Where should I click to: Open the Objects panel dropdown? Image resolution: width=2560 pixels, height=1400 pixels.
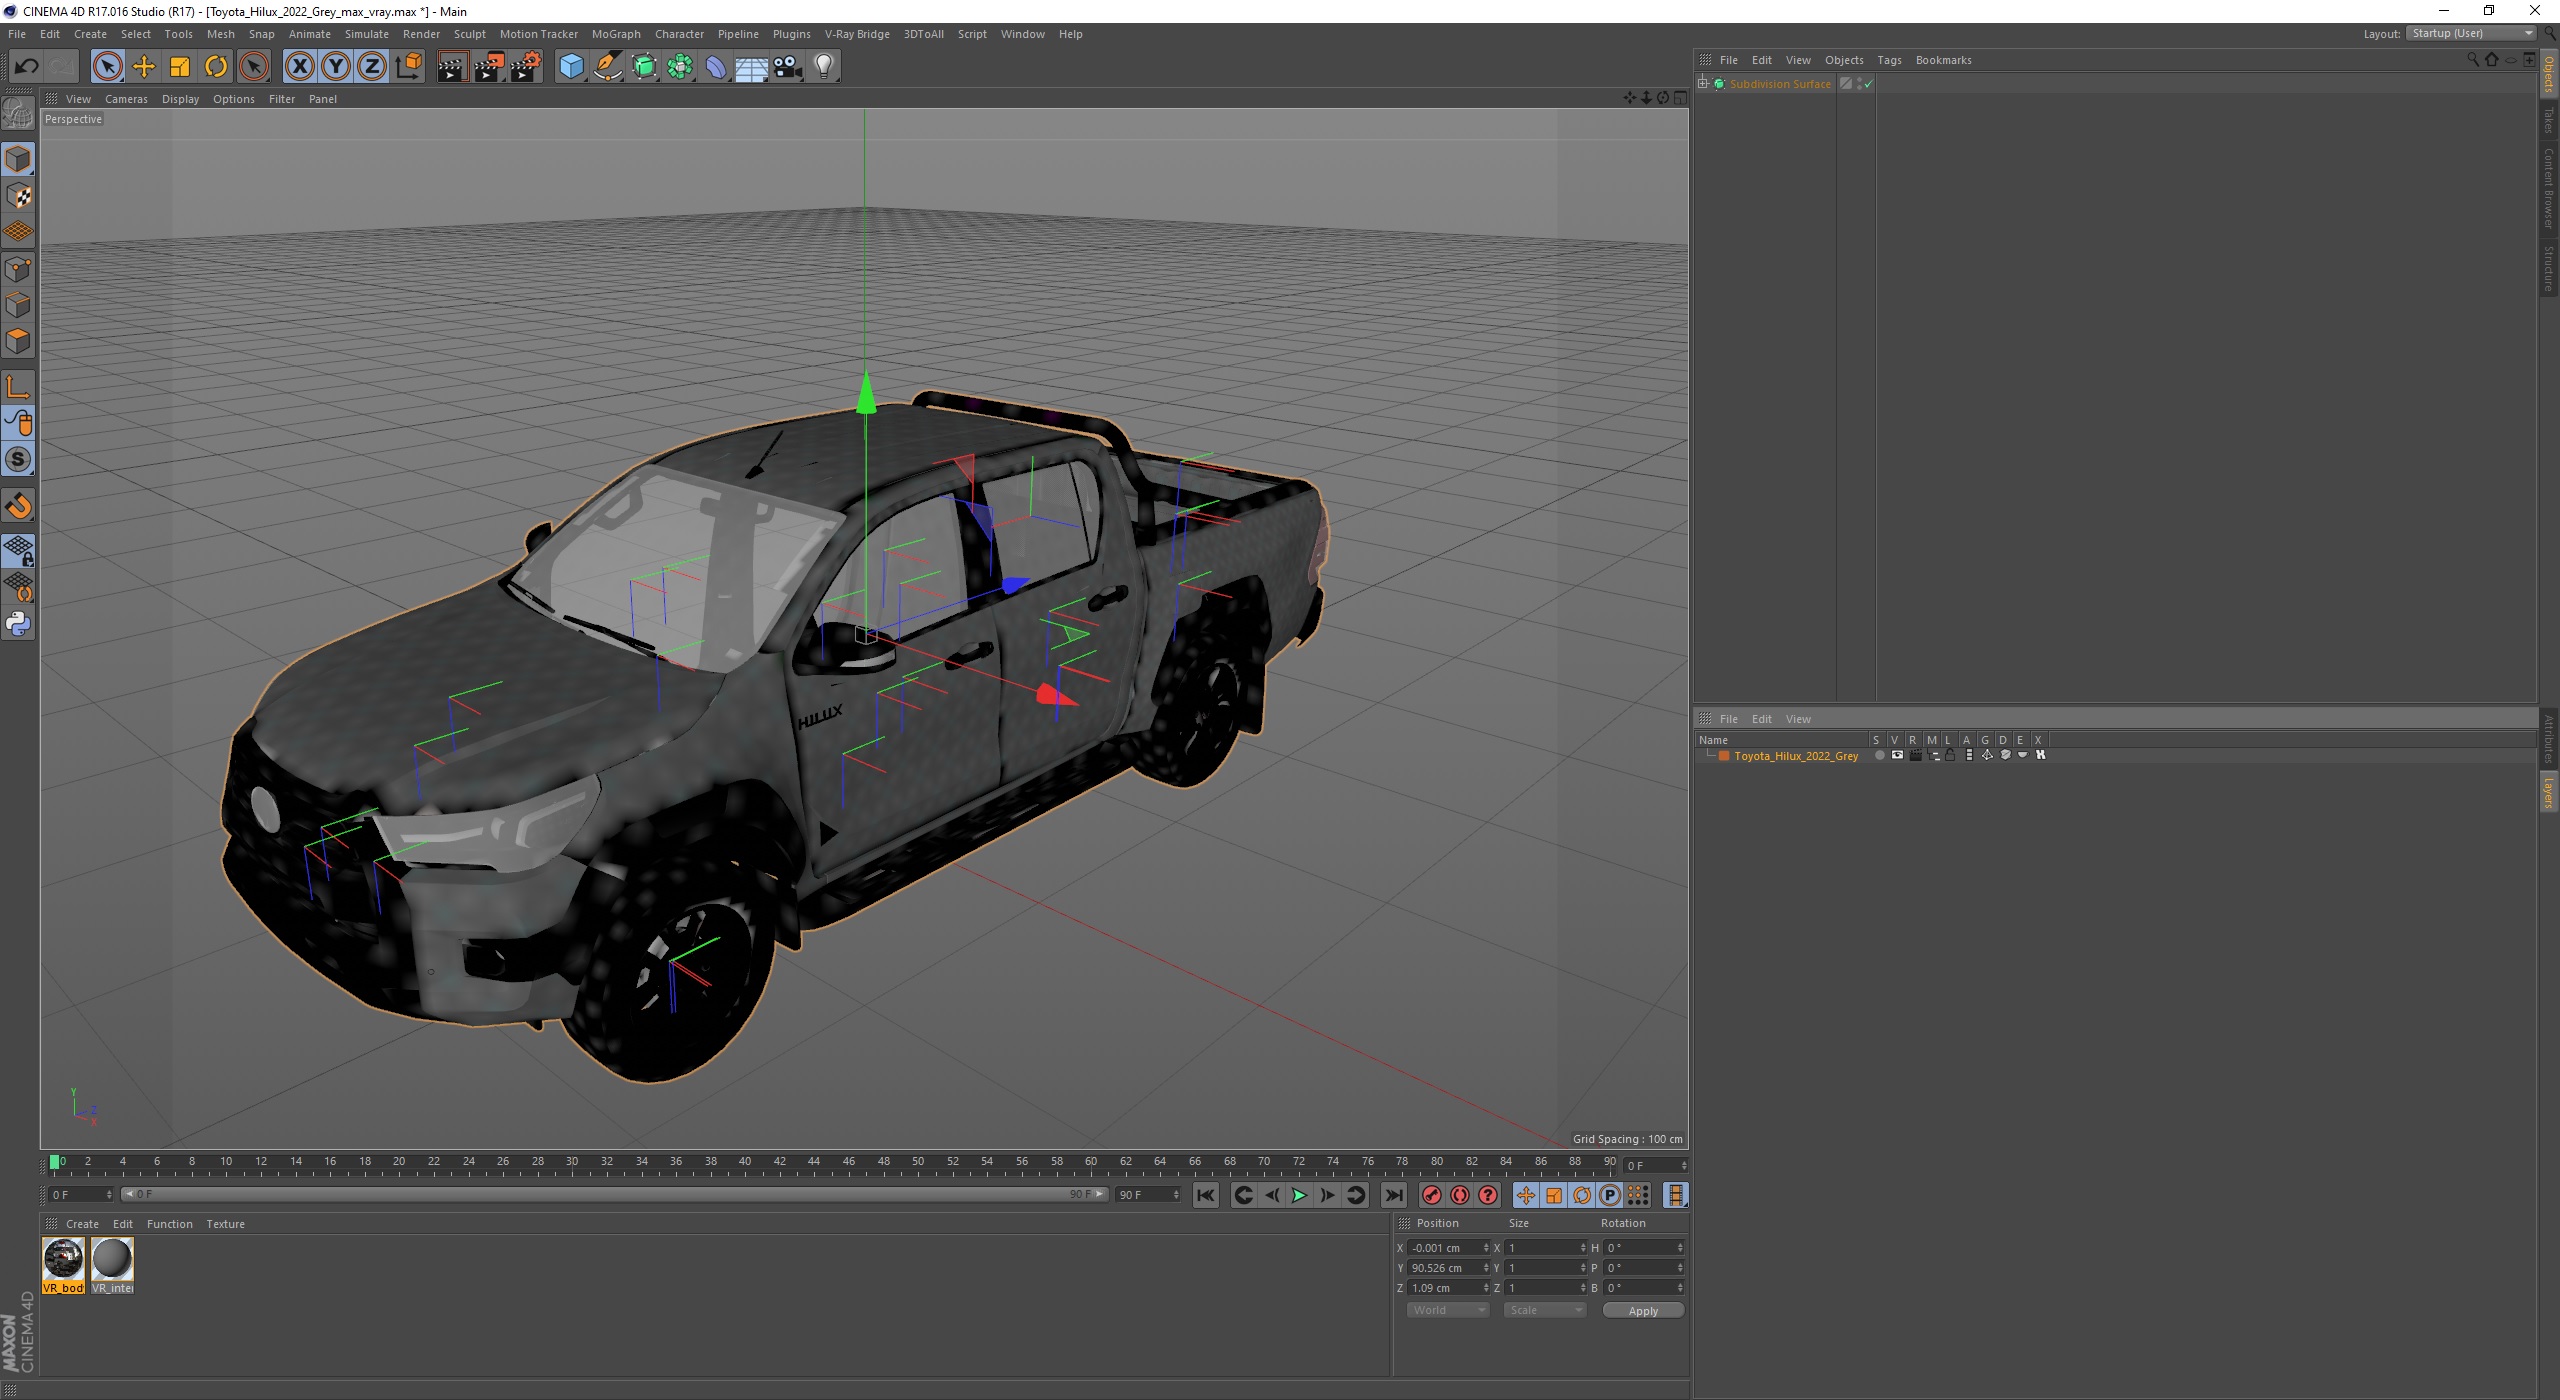point(1845,59)
